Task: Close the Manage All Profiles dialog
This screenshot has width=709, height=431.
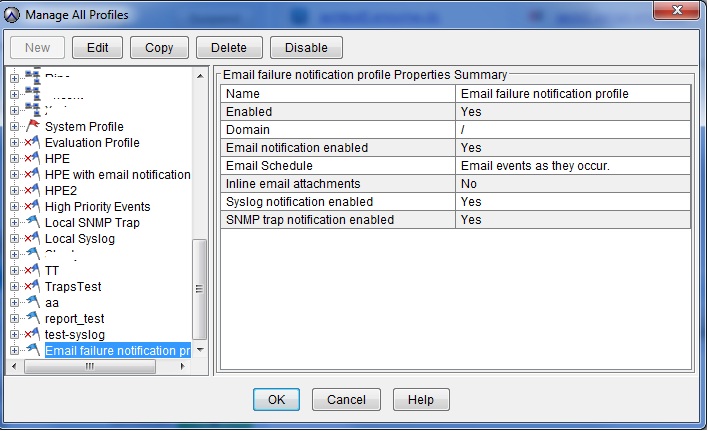Action: coord(676,10)
